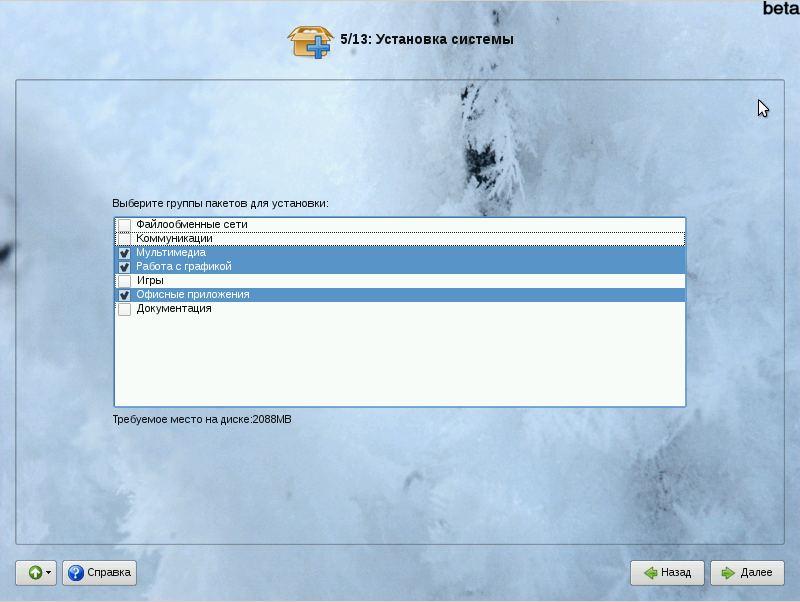Open the dropdown arrow beside green icon
This screenshot has height=602, width=800.
coord(49,573)
